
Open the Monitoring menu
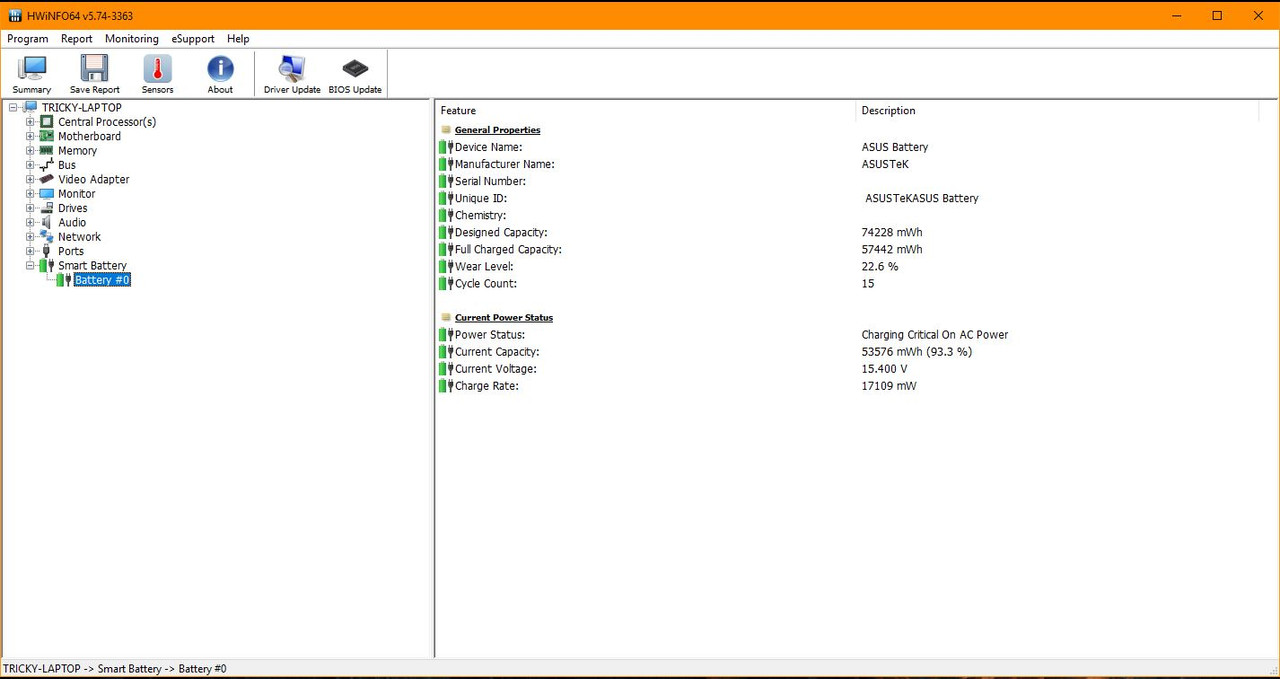[132, 39]
